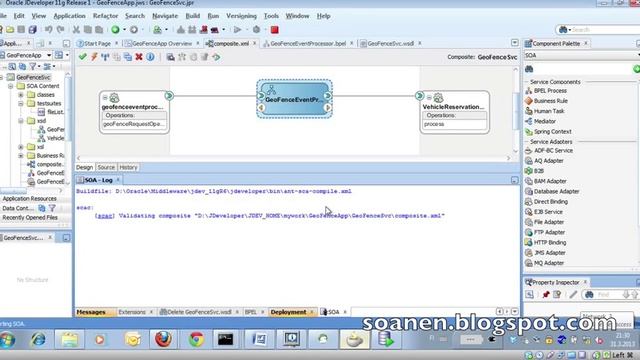640x360 pixels.
Task: Open the Application menu
Action: (x=69, y=16)
